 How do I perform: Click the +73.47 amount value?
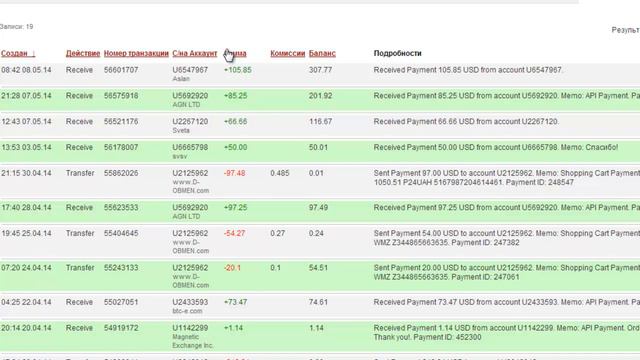pos(236,302)
